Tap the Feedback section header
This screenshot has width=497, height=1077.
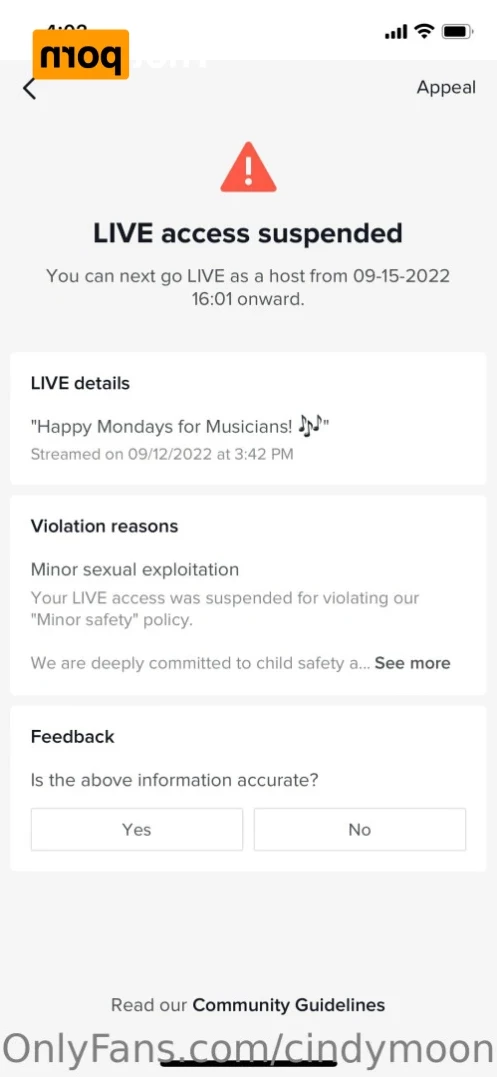point(73,736)
